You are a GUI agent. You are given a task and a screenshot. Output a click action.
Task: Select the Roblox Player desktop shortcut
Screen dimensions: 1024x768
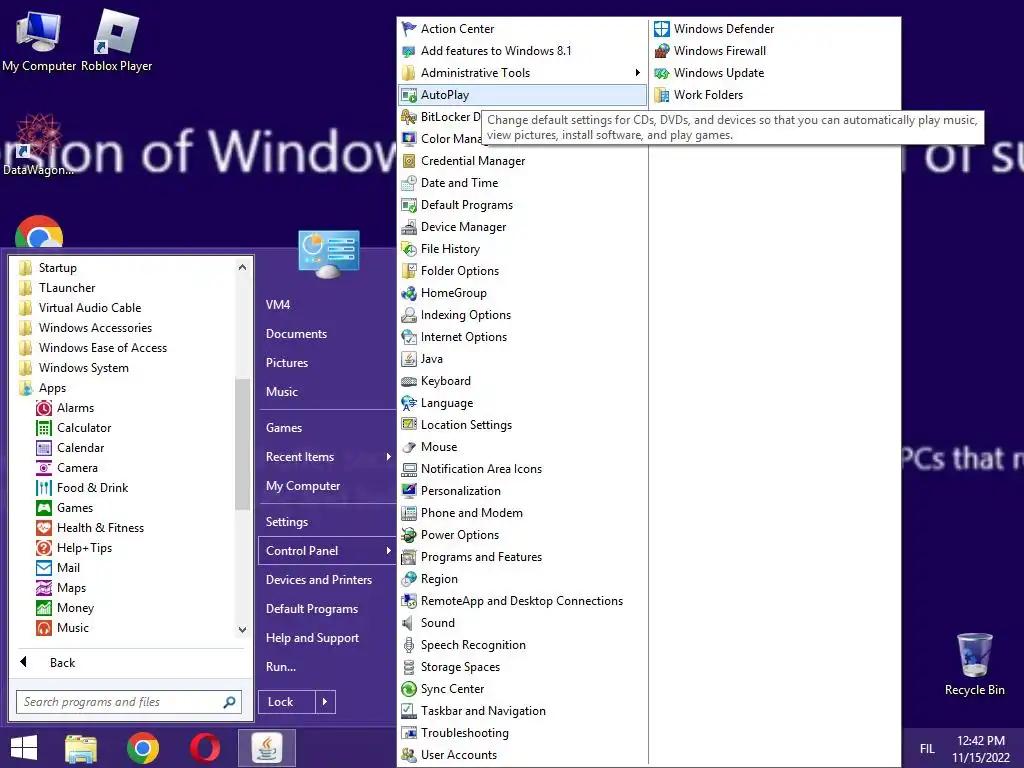coord(116,38)
